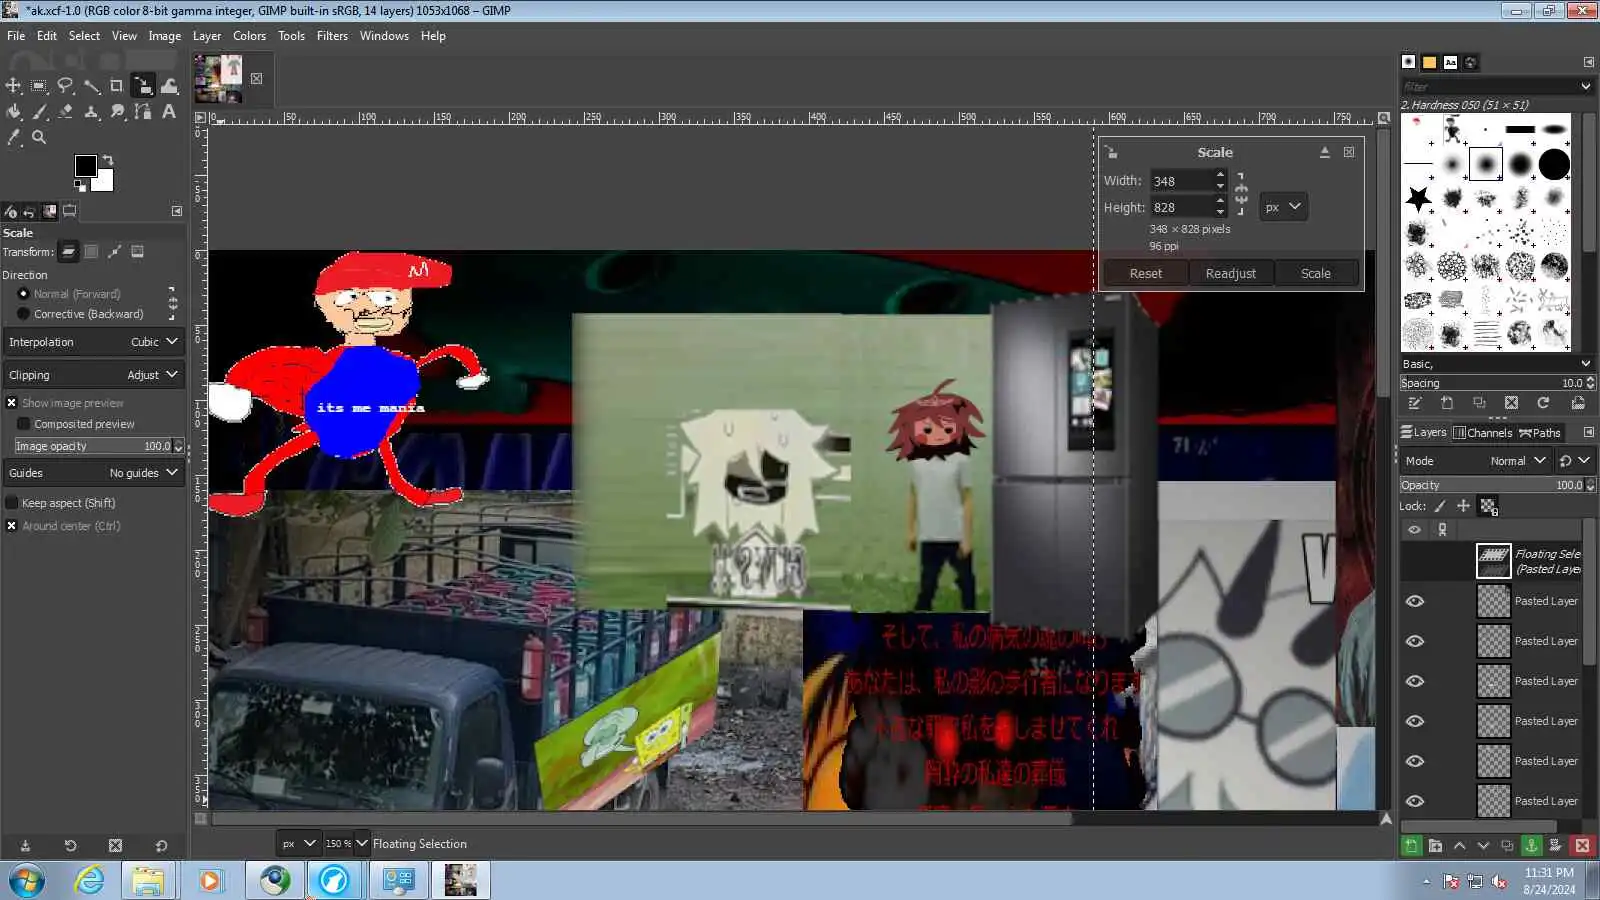The height and width of the screenshot is (900, 1600).
Task: Open status bar px unit dropdown
Action: point(298,844)
